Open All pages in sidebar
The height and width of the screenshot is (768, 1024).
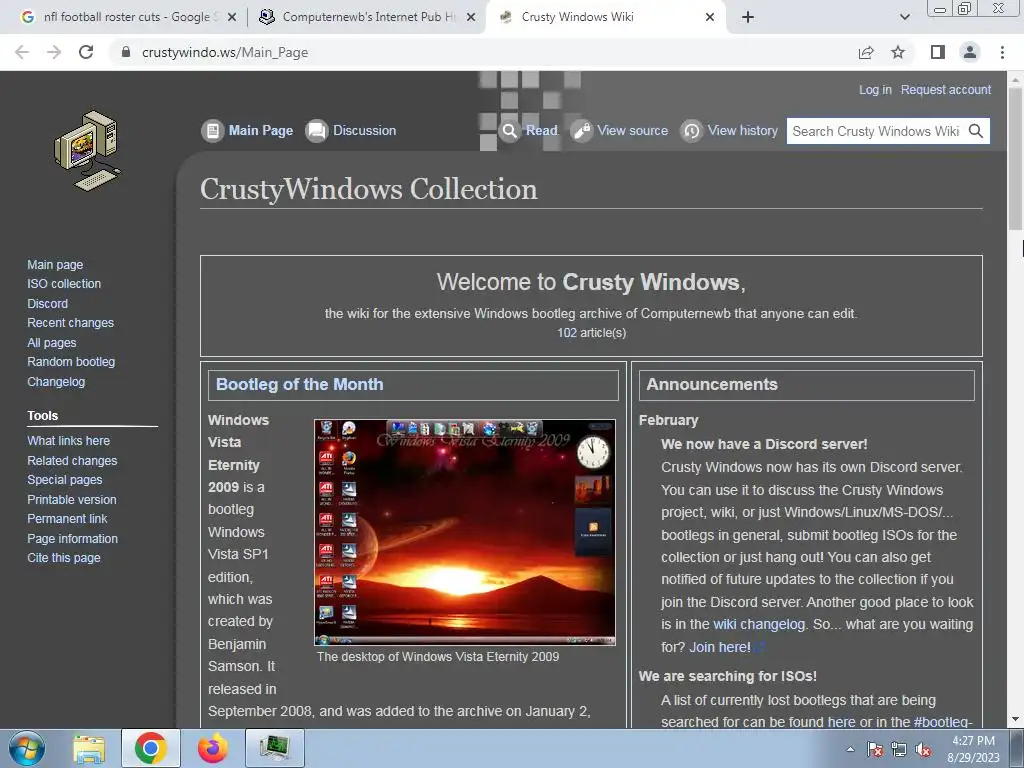52,342
